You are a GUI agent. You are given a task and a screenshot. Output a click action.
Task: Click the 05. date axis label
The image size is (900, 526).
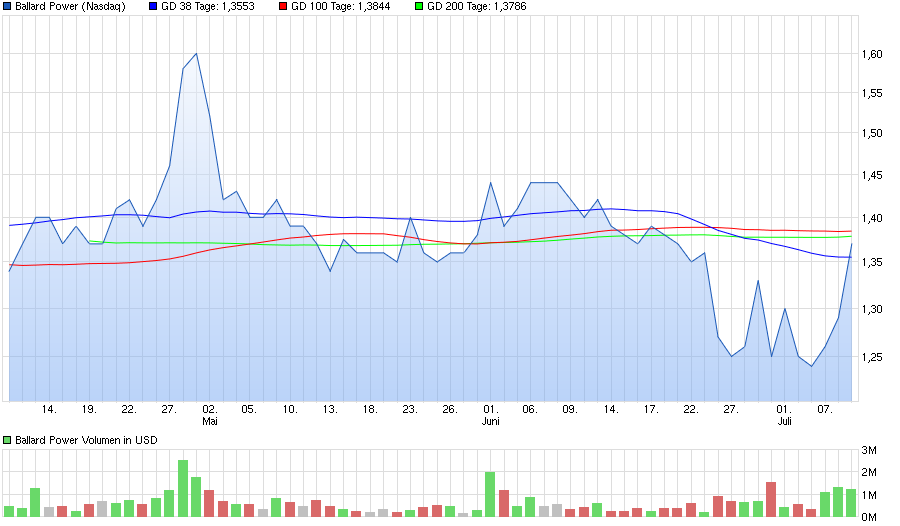point(249,410)
